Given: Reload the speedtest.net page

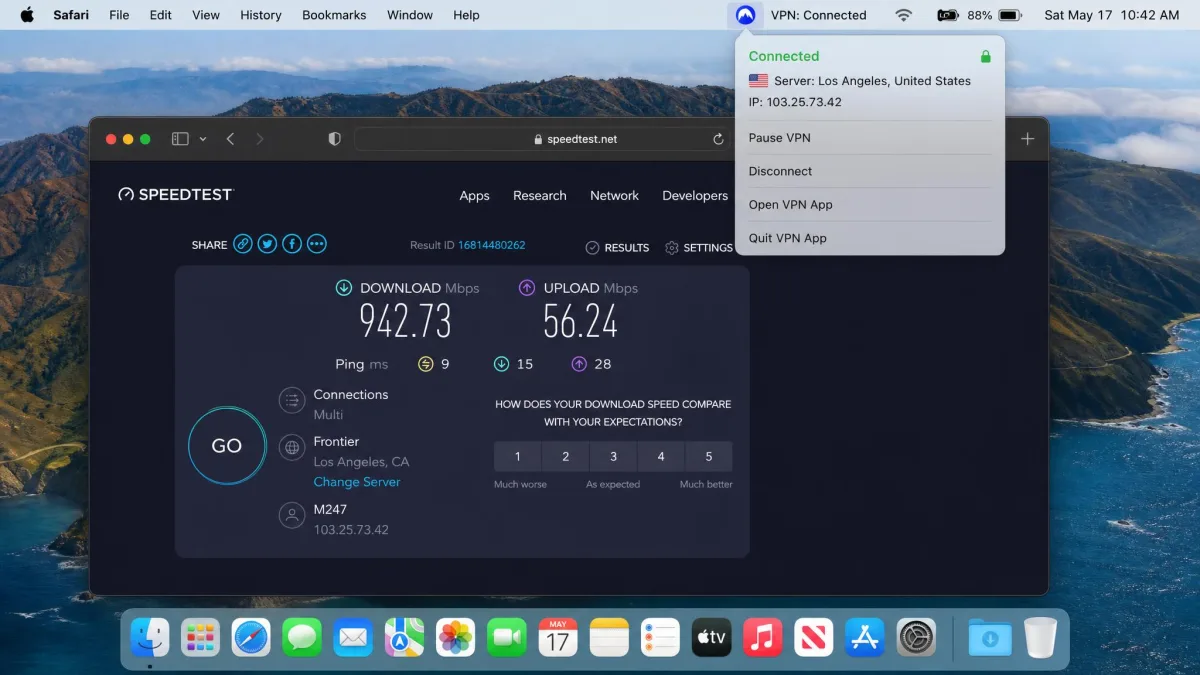Looking at the screenshot, I should click(x=718, y=139).
